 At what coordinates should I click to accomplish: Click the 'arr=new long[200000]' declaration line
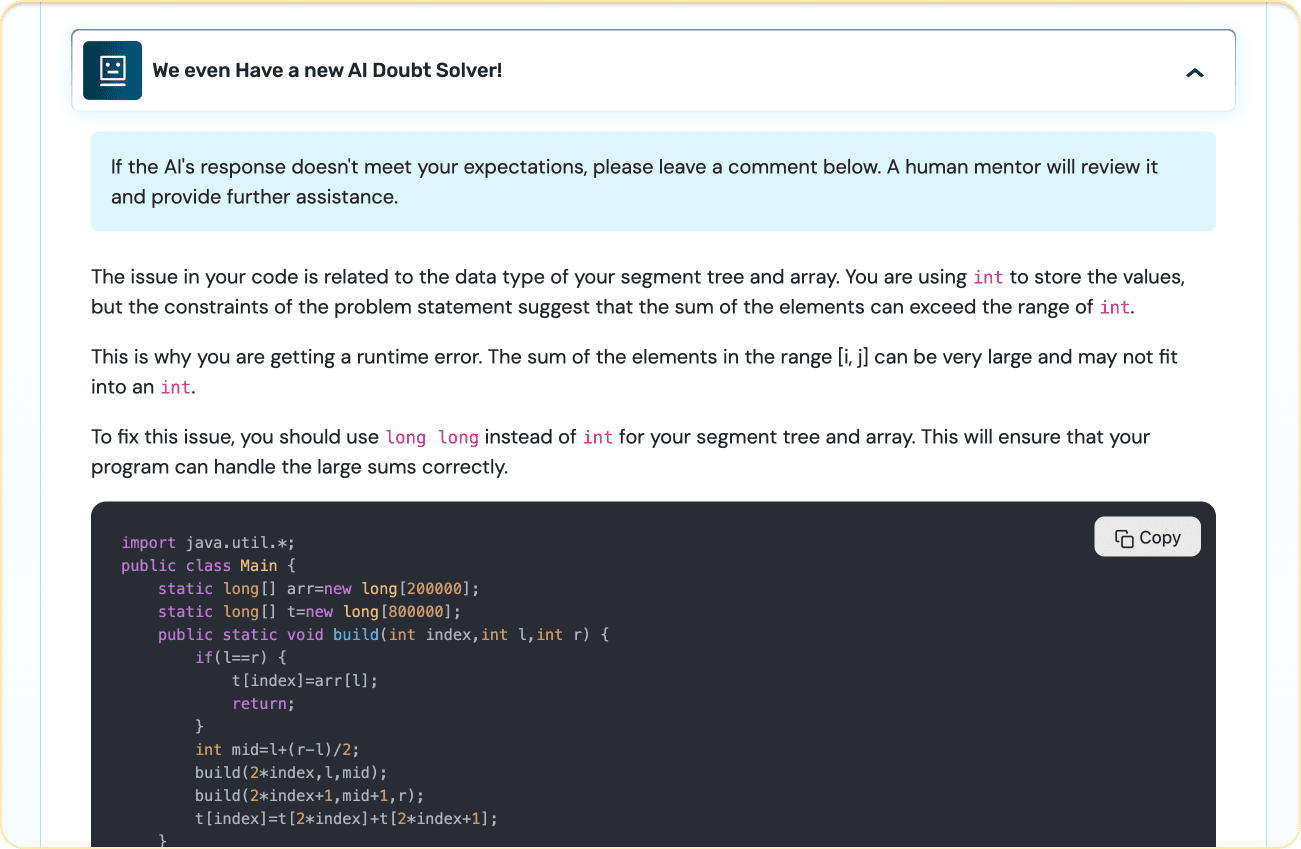[319, 589]
